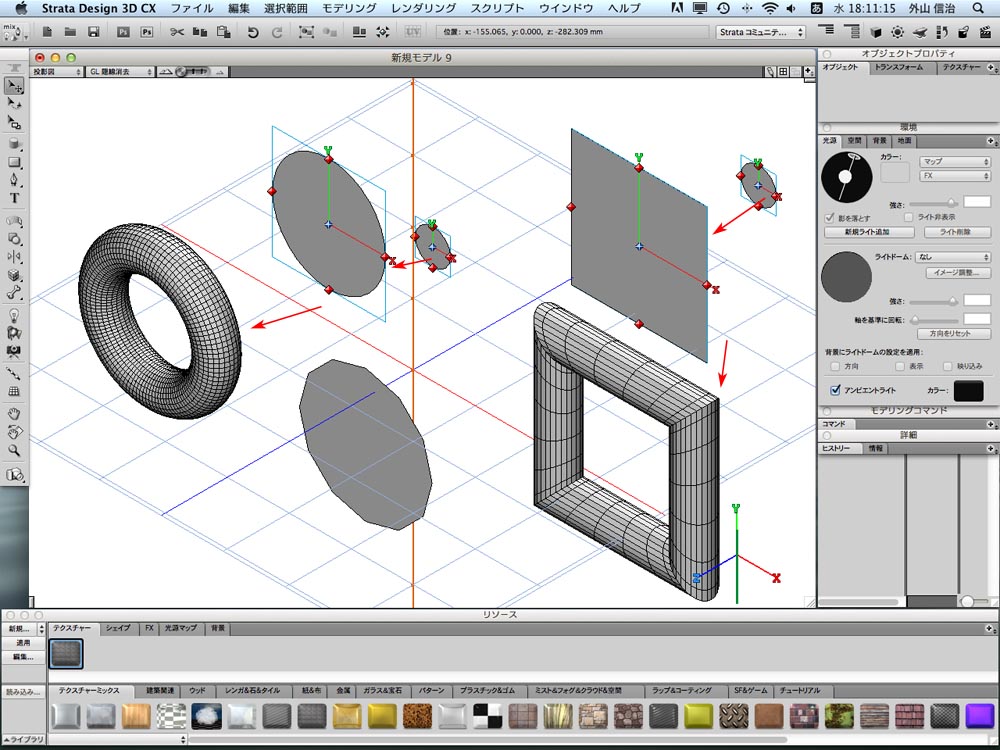Open the Spotlight search in menu bar
This screenshot has height=750, width=1000.
tap(978, 8)
